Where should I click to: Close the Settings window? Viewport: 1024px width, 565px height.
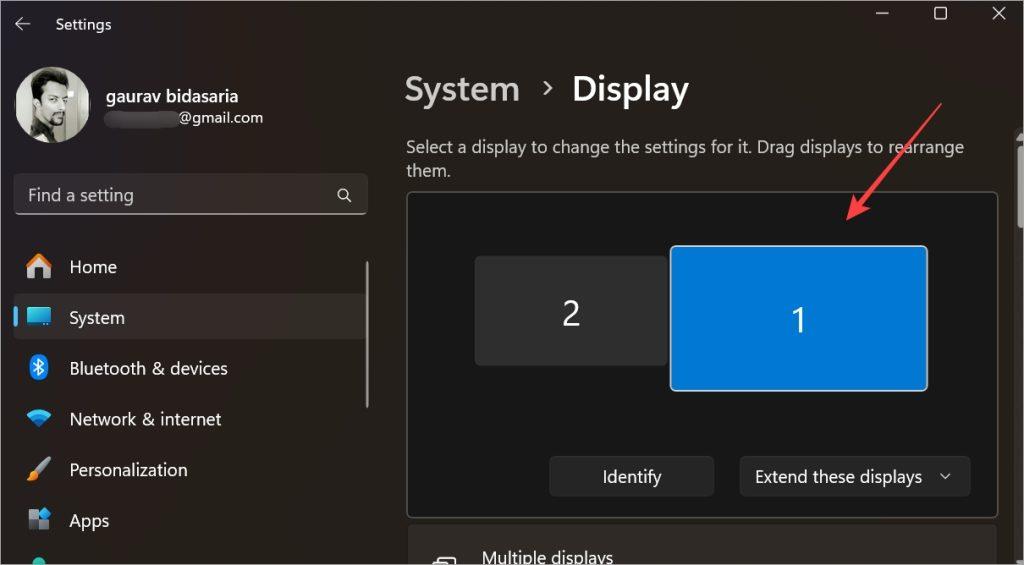point(999,13)
